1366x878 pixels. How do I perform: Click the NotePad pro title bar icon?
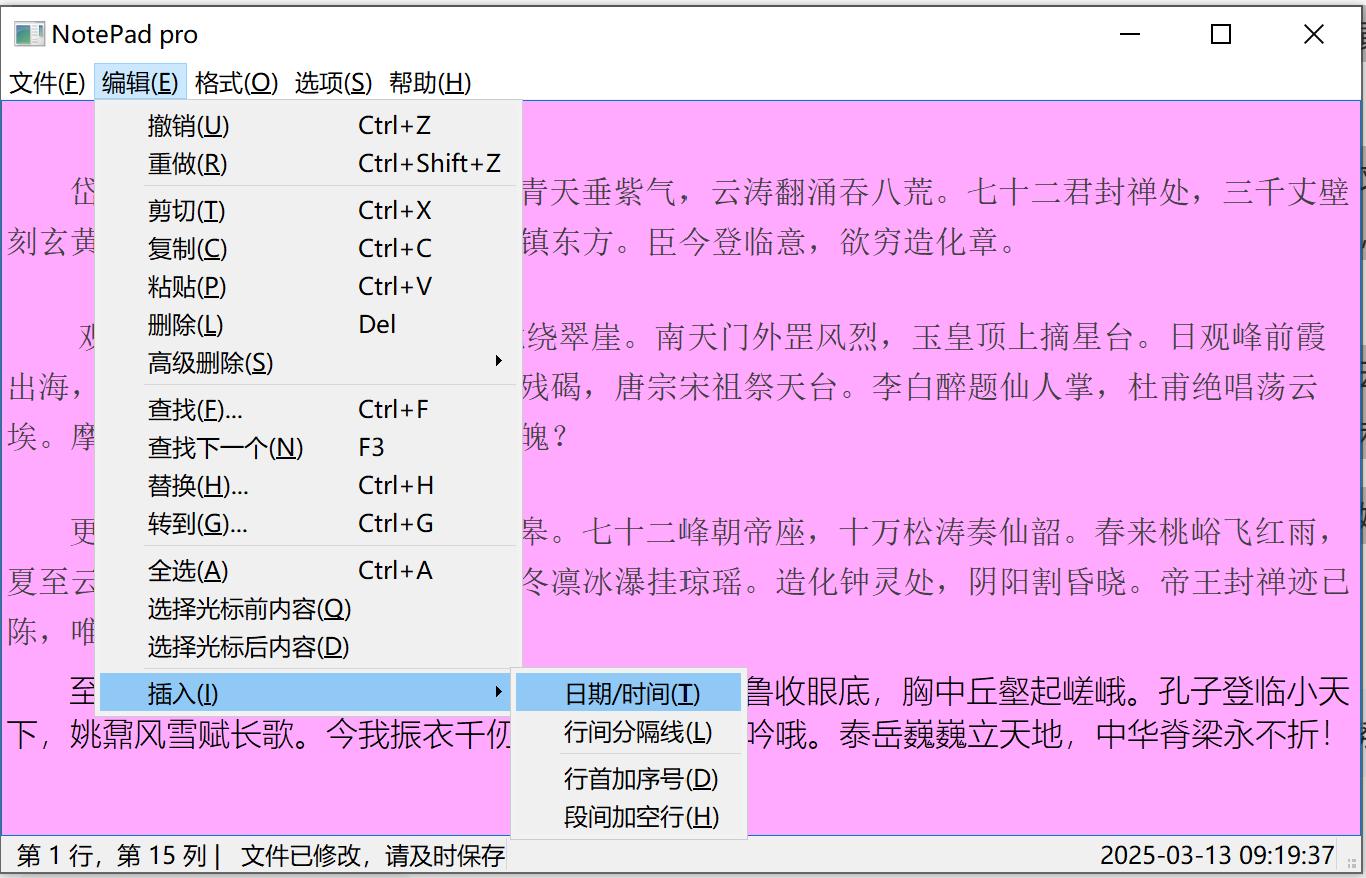pos(28,33)
